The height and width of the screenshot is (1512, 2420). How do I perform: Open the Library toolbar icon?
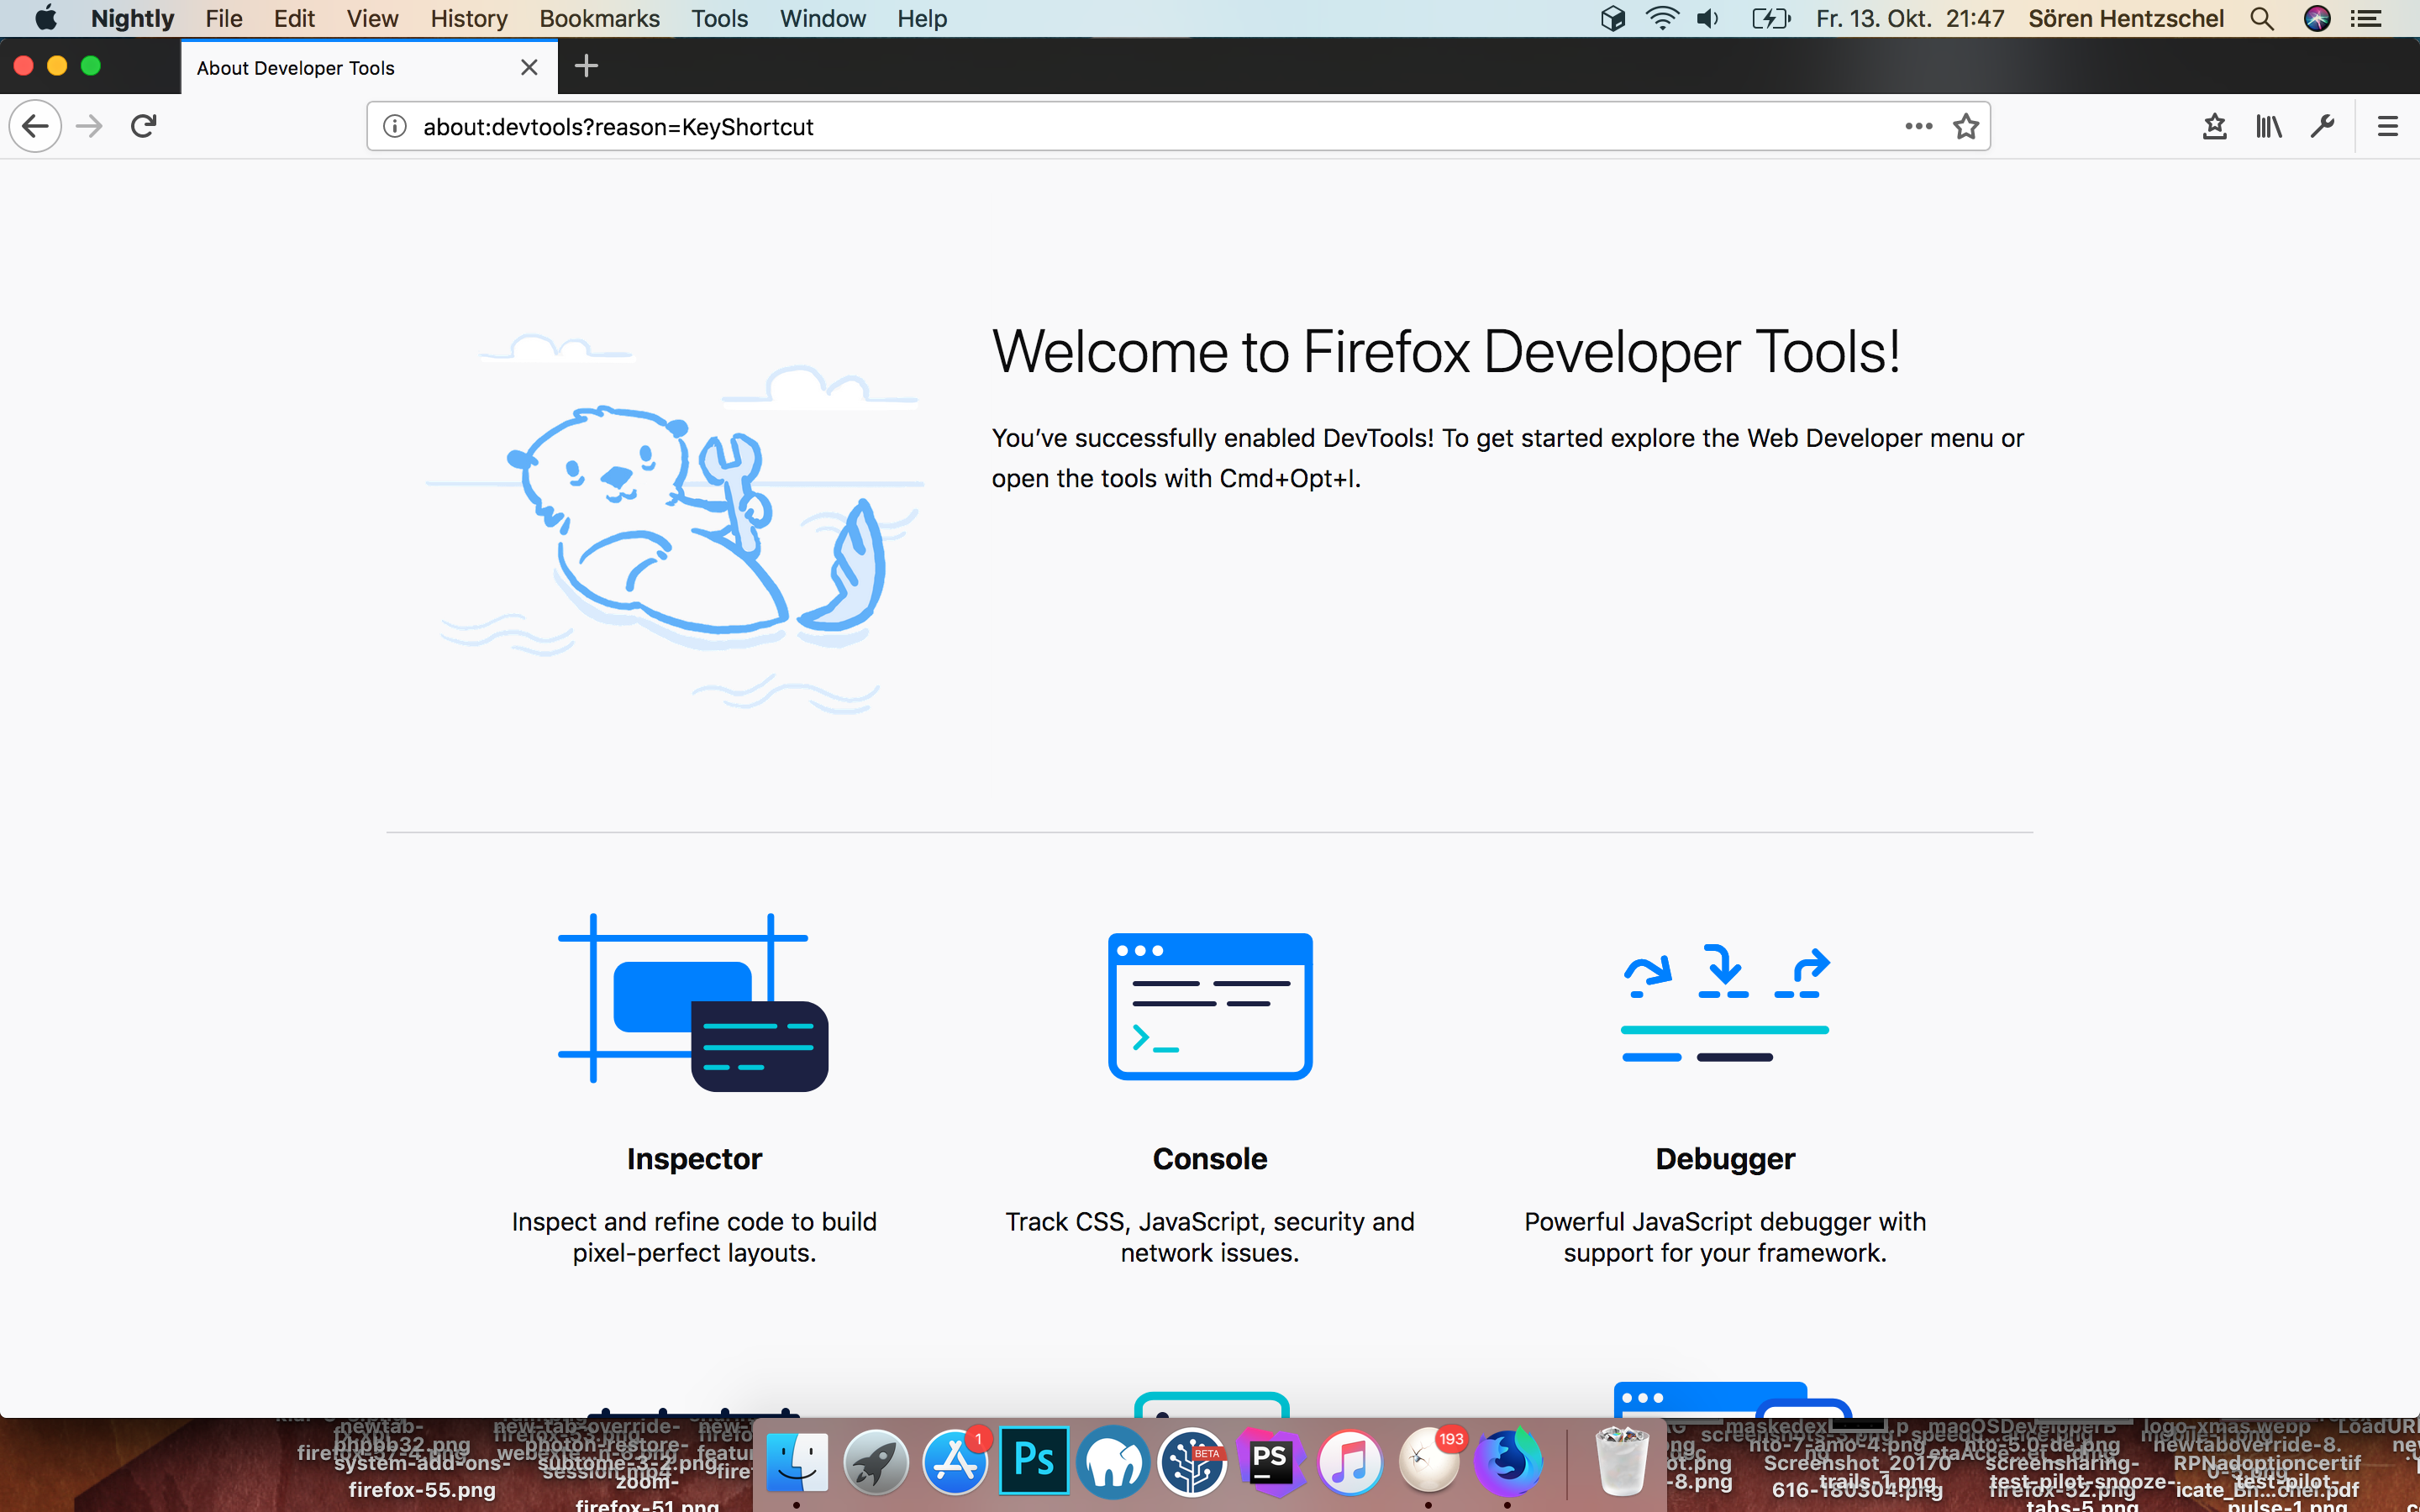tap(2268, 126)
